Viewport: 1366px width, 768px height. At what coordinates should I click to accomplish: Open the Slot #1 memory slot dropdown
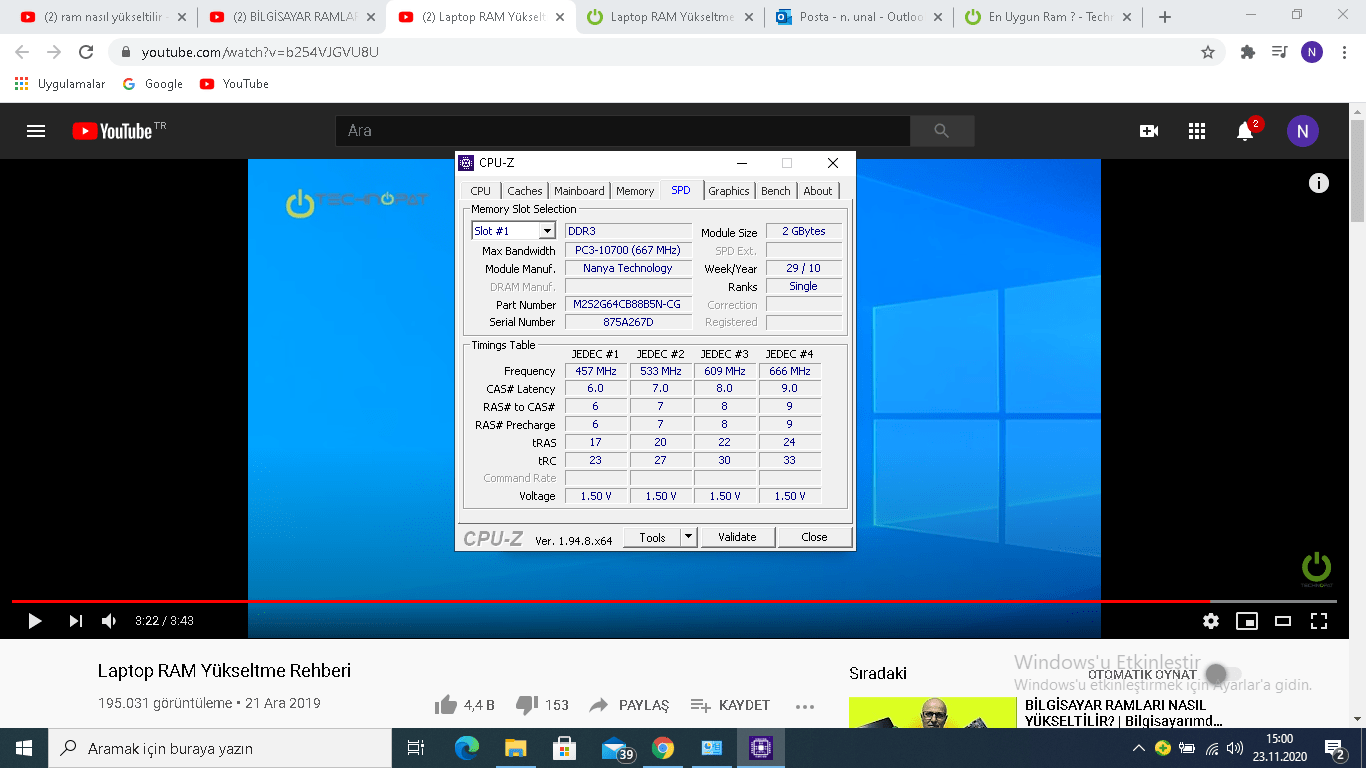coord(513,231)
